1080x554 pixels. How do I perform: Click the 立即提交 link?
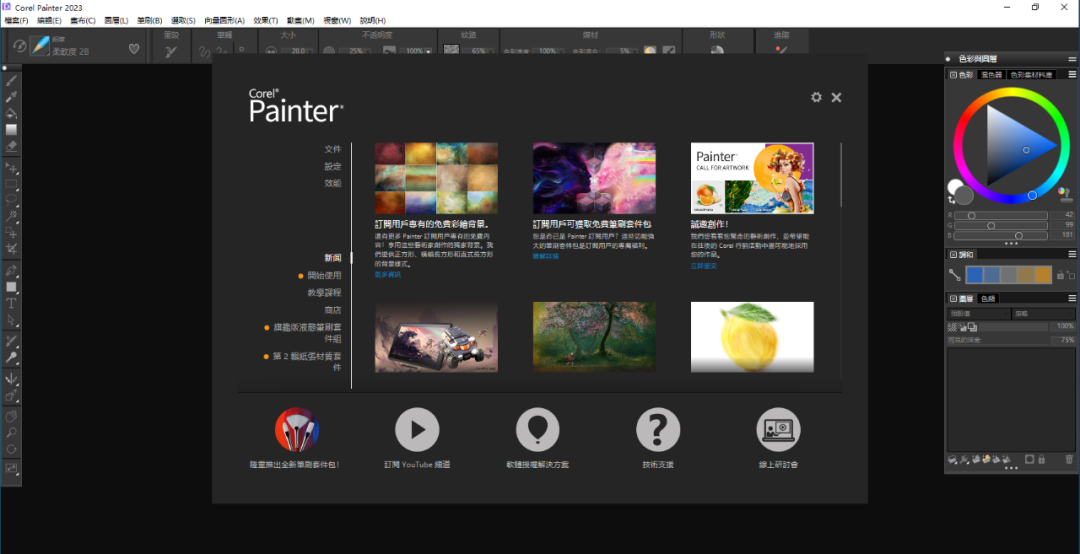703,265
